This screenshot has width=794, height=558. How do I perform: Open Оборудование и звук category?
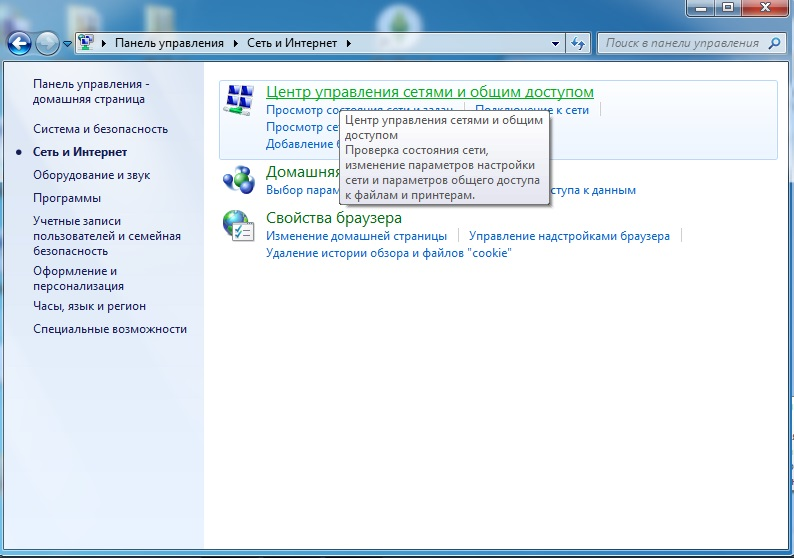click(x=92, y=175)
